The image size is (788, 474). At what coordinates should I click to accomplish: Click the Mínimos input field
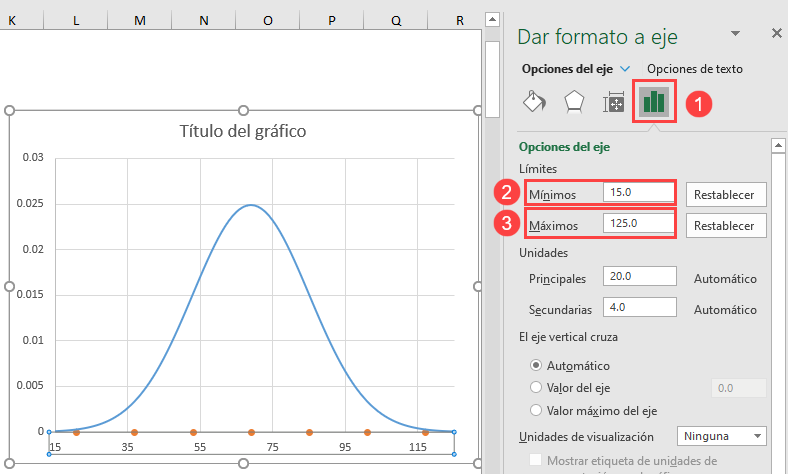click(639, 193)
